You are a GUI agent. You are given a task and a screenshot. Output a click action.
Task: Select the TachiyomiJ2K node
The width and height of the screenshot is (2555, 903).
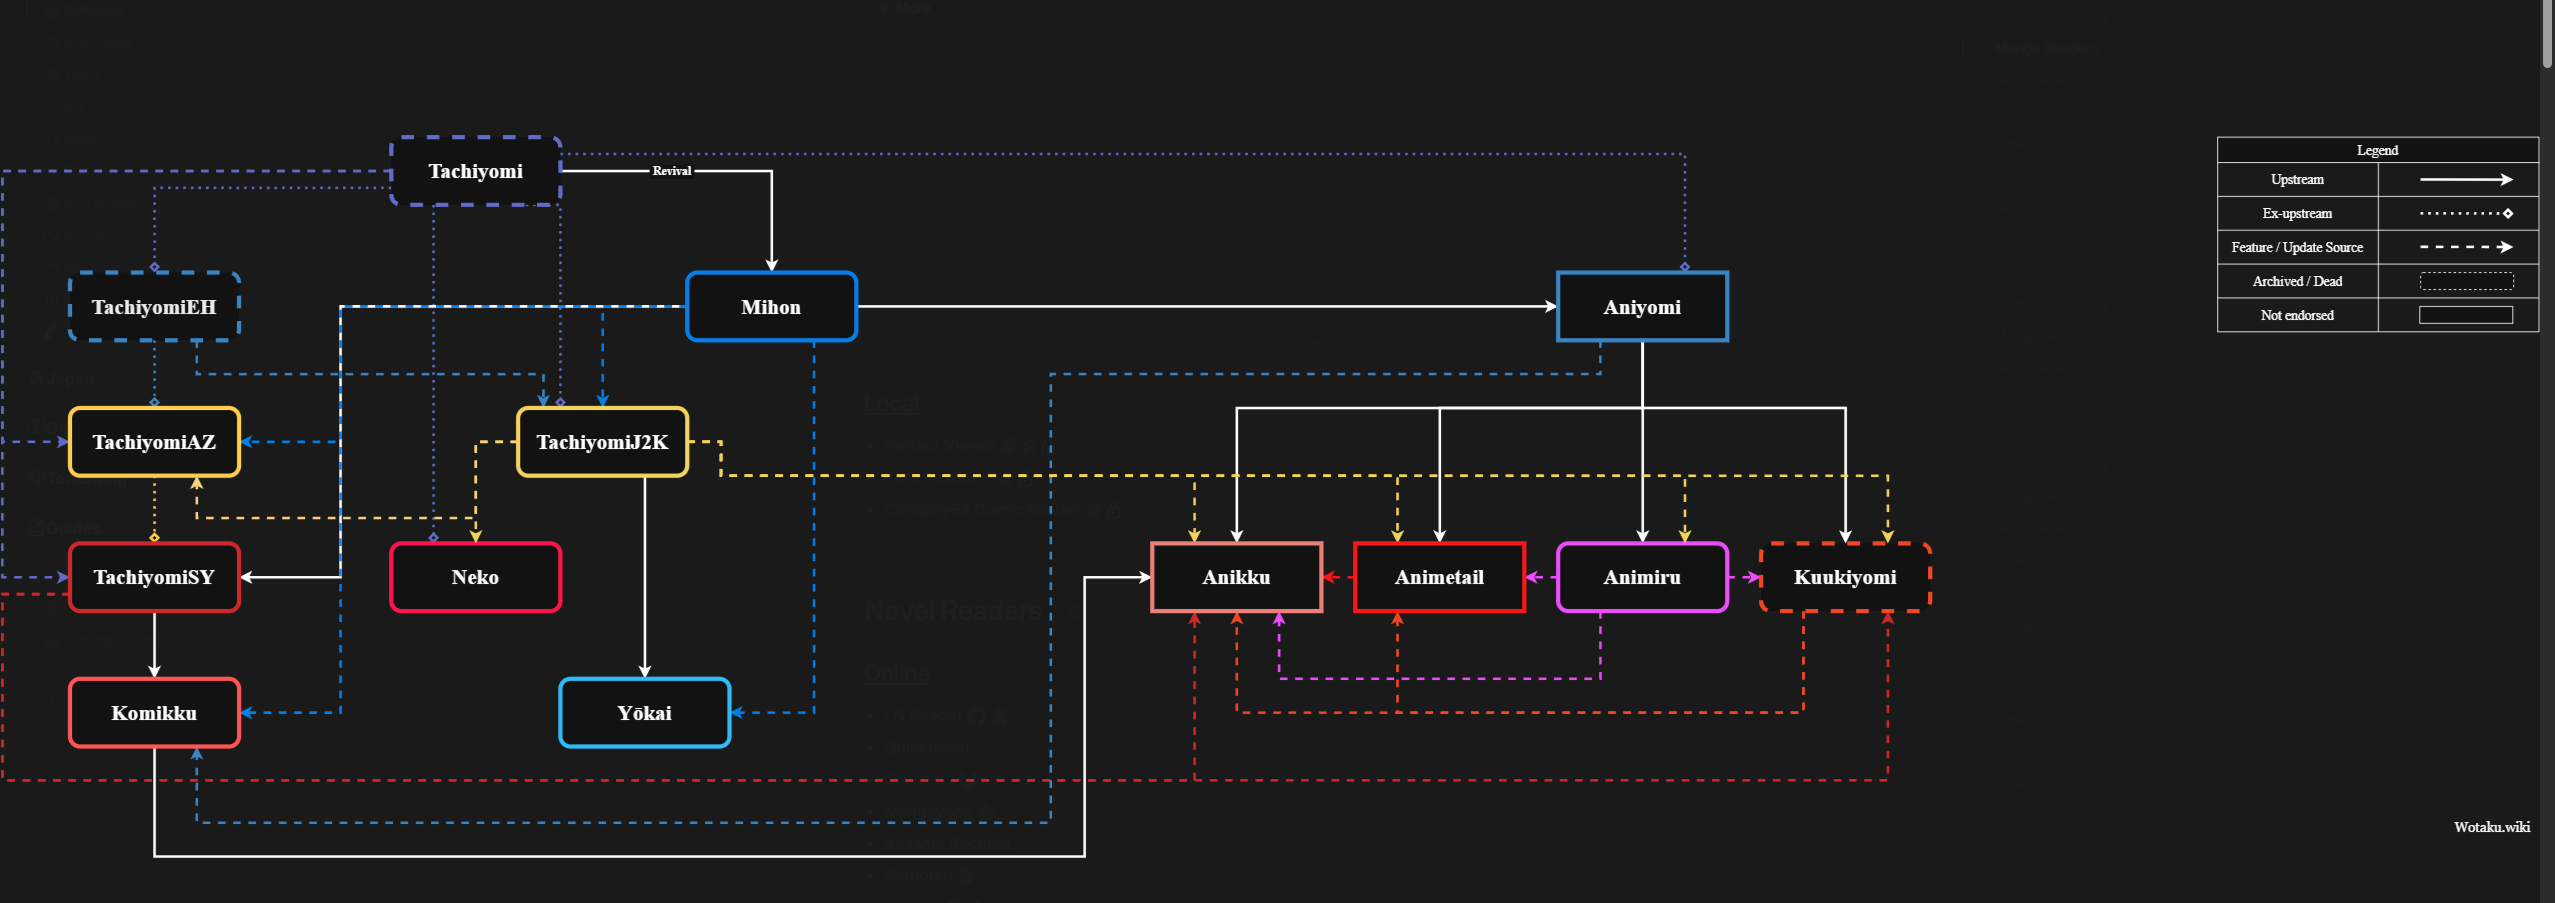click(x=602, y=442)
